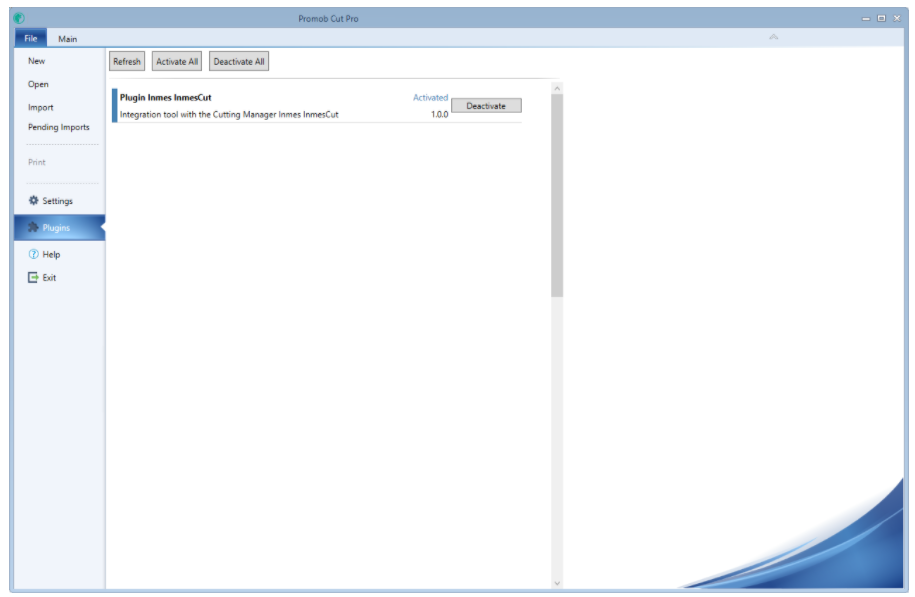Image resolution: width=915 pixels, height=597 pixels.
Task: Switch to the Main tab
Action: [68, 39]
